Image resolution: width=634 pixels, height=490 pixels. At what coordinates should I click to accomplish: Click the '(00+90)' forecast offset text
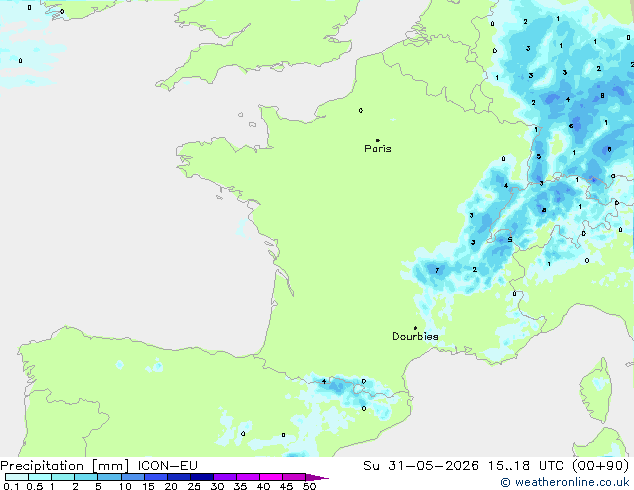pos(601,466)
